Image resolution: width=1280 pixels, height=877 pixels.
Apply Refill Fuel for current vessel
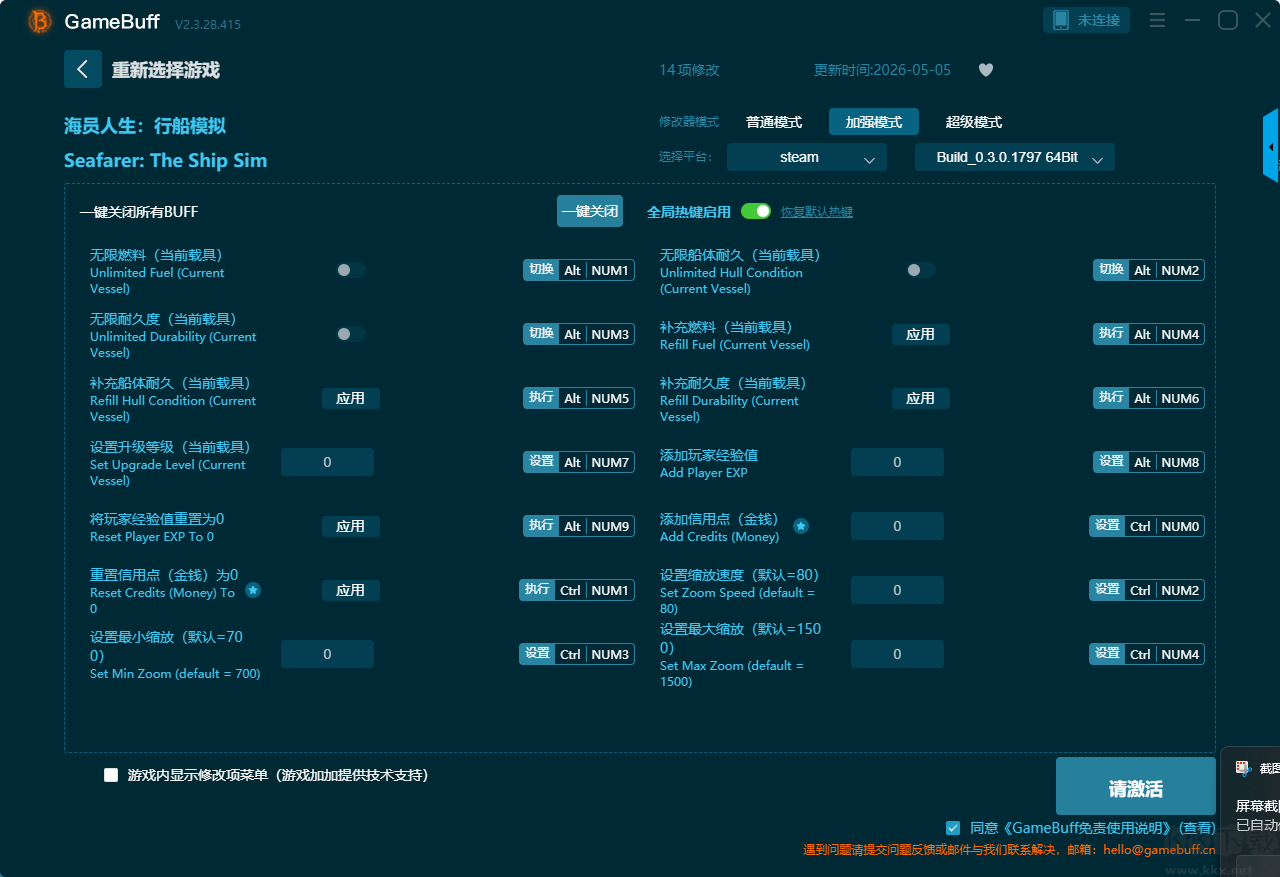pos(921,334)
